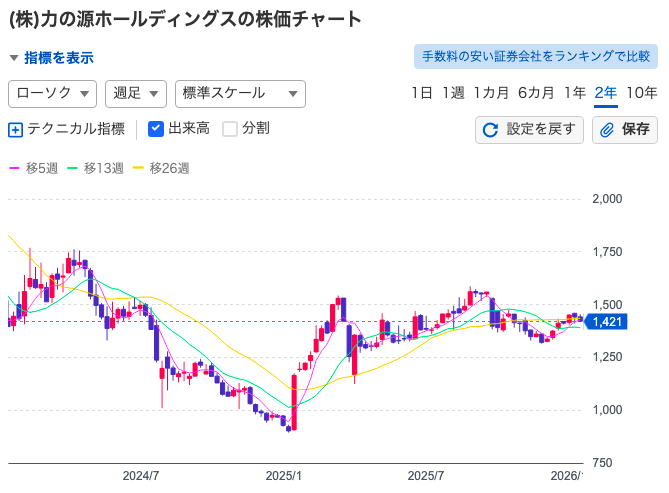Choose the 1年 range tab
Viewport: 669px width, 493px height.
(x=575, y=93)
